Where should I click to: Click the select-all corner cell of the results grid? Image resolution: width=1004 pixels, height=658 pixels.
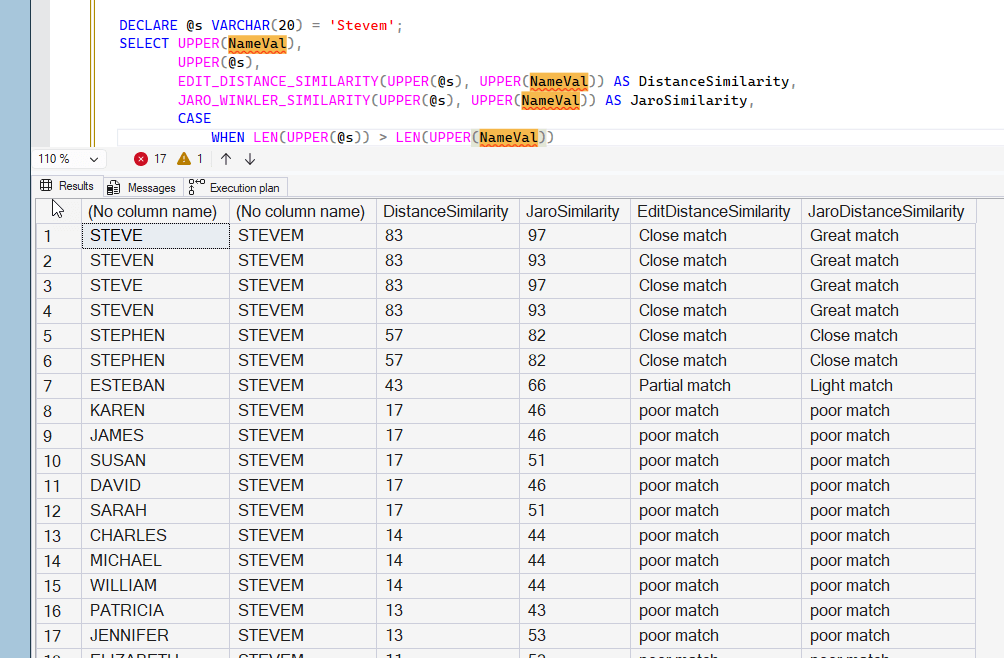57,211
